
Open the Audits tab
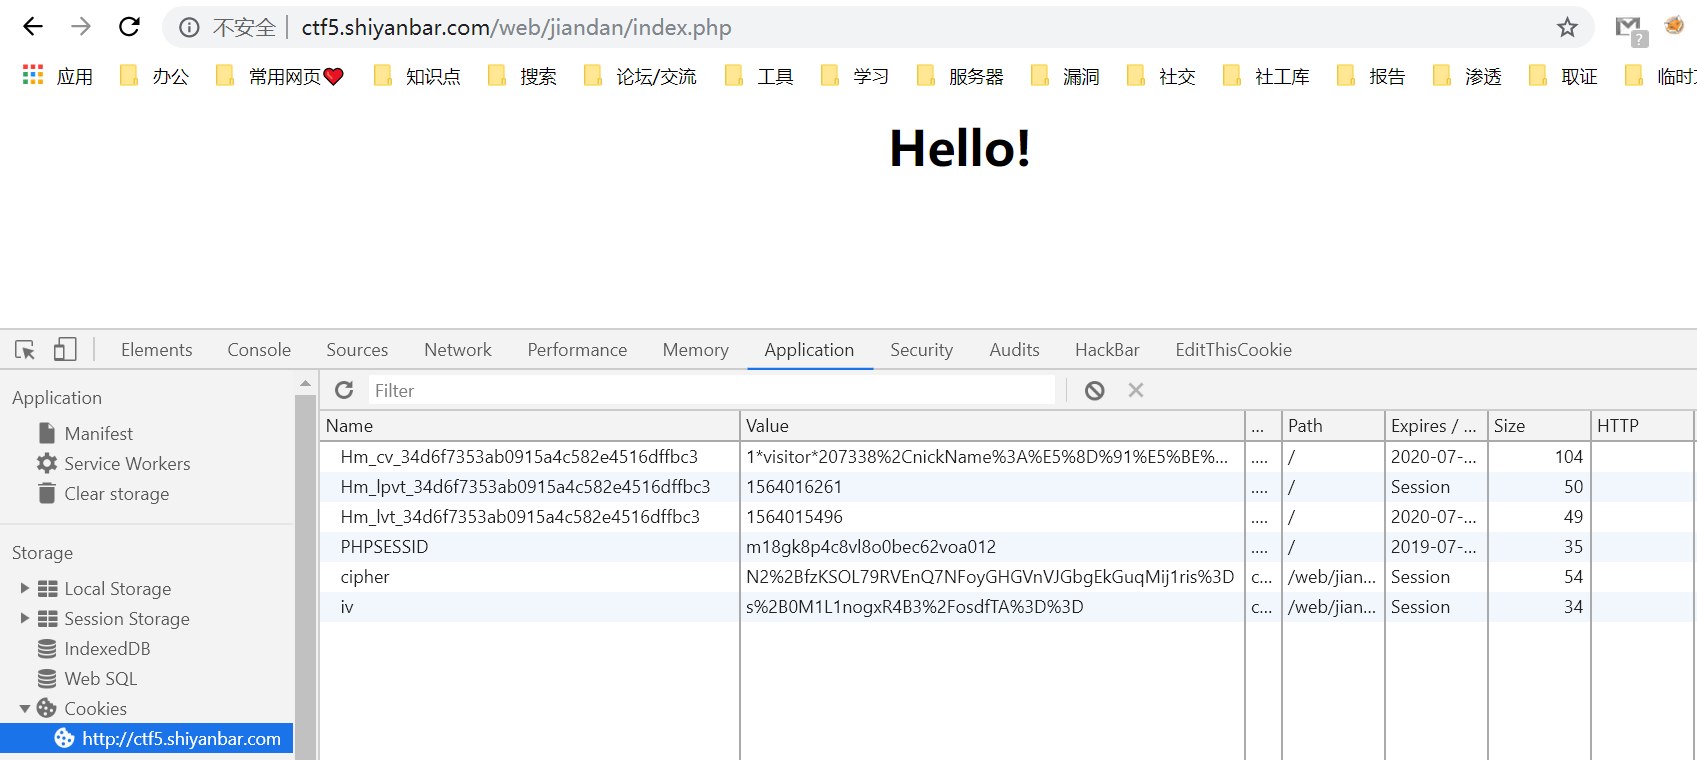click(x=1014, y=350)
